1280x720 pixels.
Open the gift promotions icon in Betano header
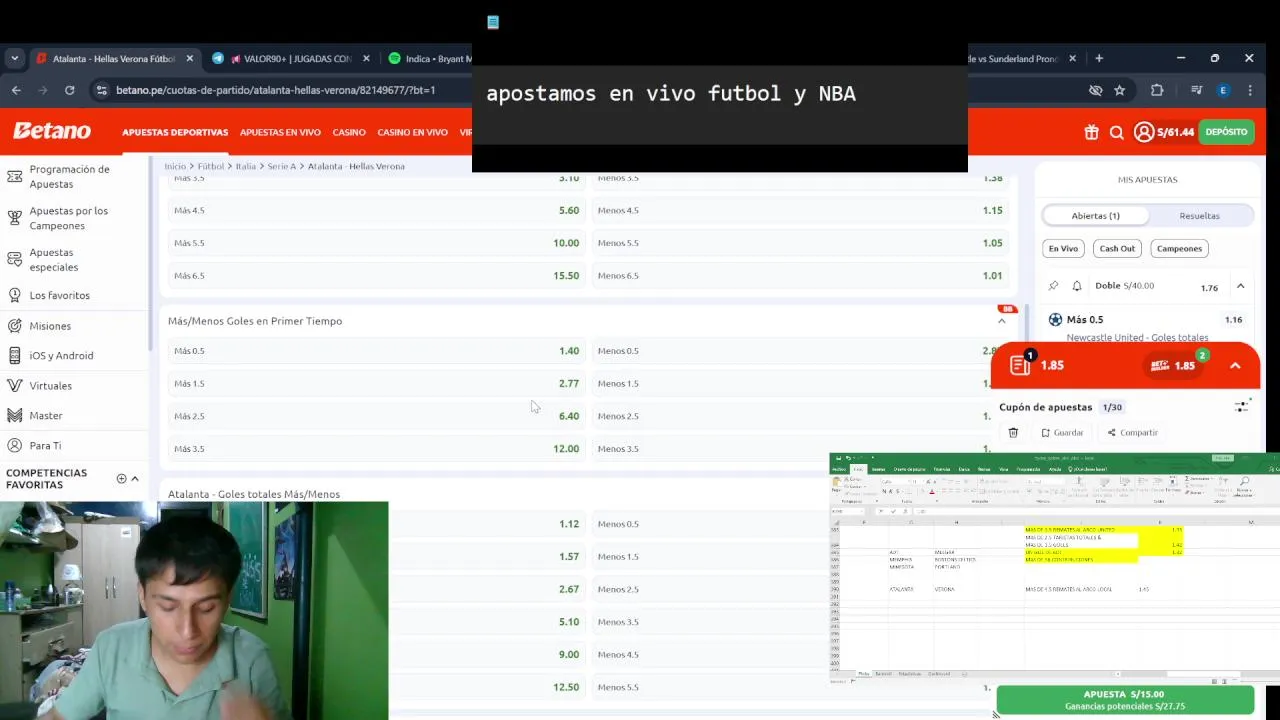pos(1091,132)
